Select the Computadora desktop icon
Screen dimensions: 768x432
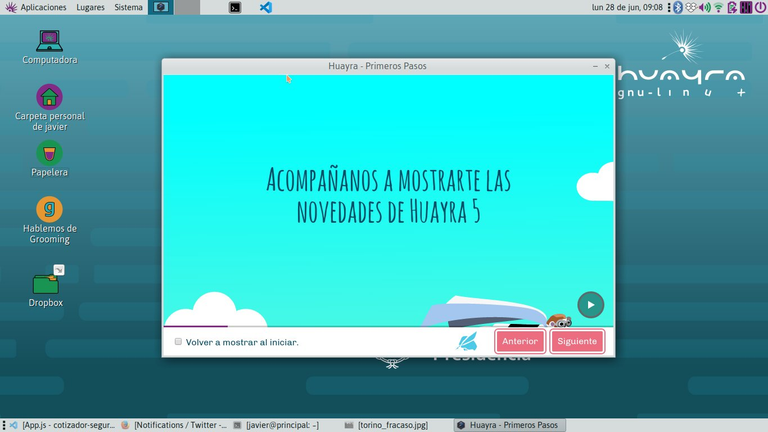49,47
